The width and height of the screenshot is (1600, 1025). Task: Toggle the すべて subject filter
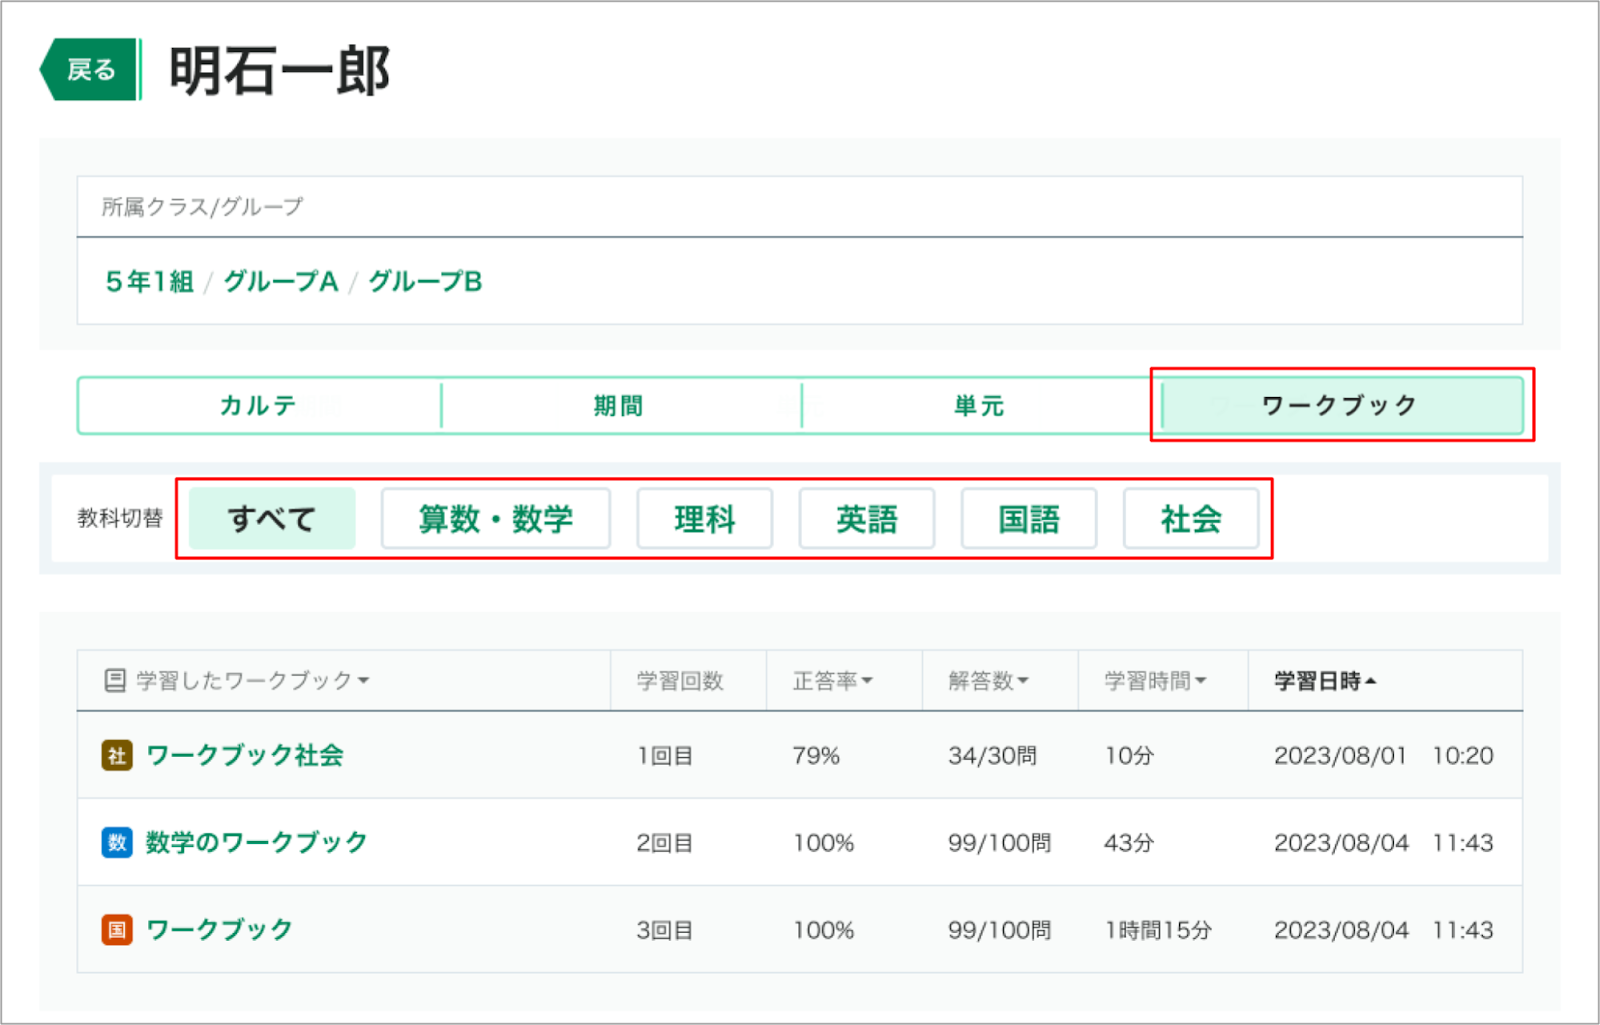tap(272, 519)
